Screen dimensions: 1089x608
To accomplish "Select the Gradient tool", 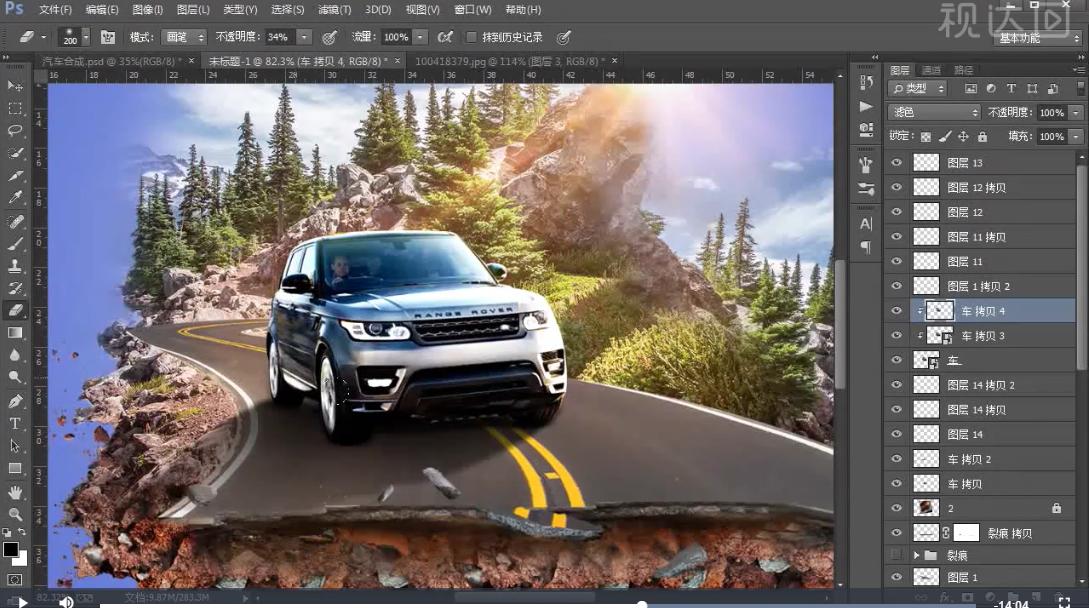I will point(15,333).
